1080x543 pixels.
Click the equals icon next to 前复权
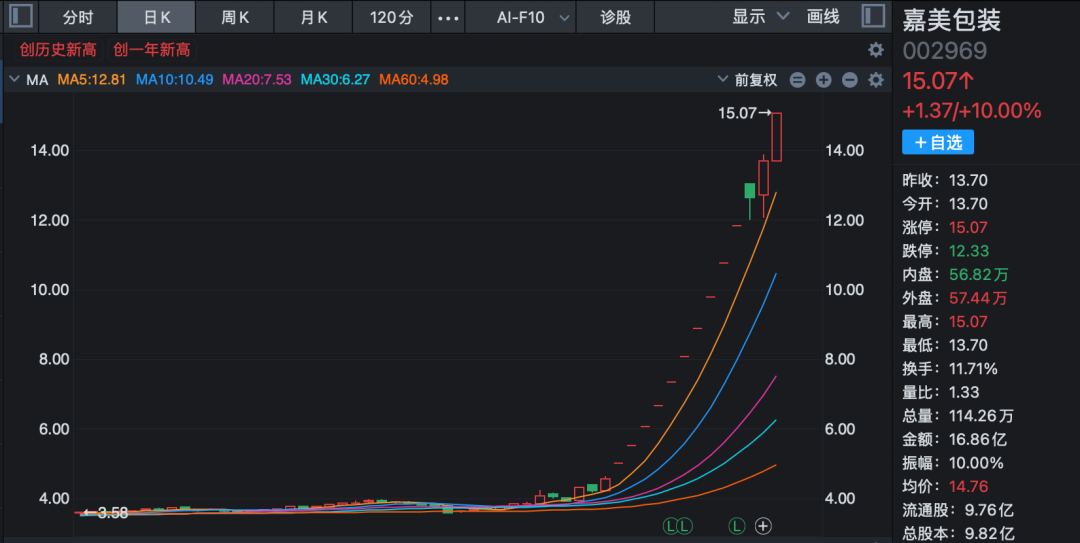797,80
